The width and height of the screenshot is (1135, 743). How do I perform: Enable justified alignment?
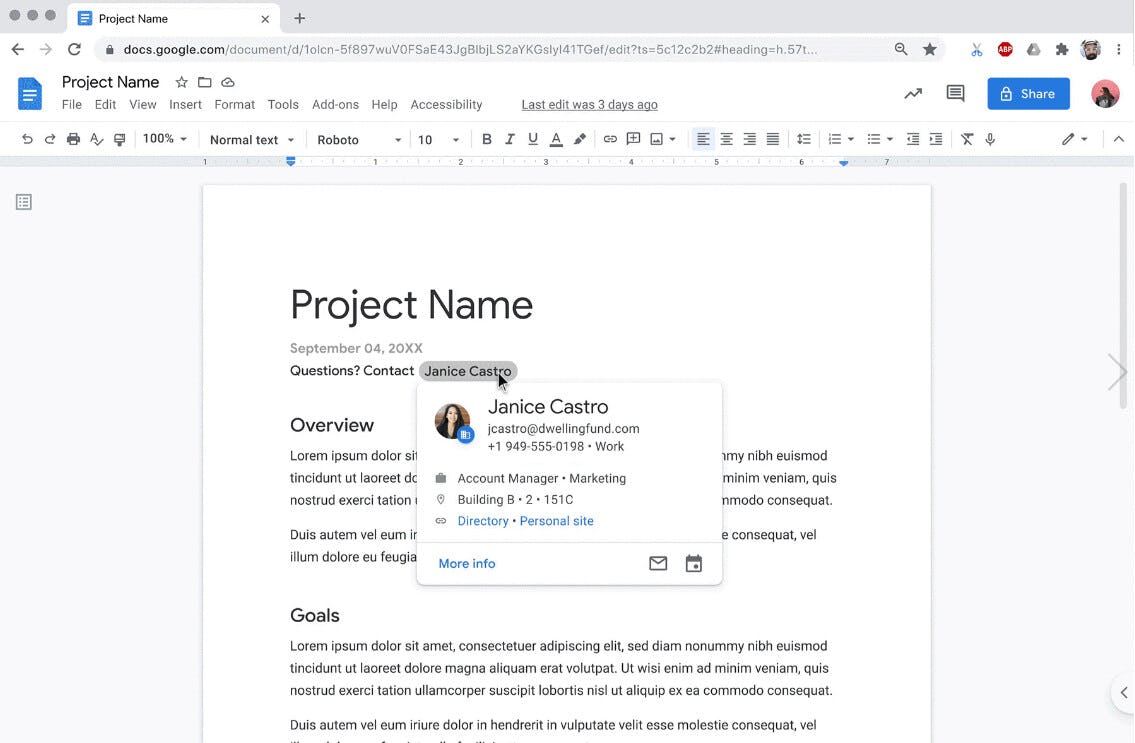click(772, 139)
